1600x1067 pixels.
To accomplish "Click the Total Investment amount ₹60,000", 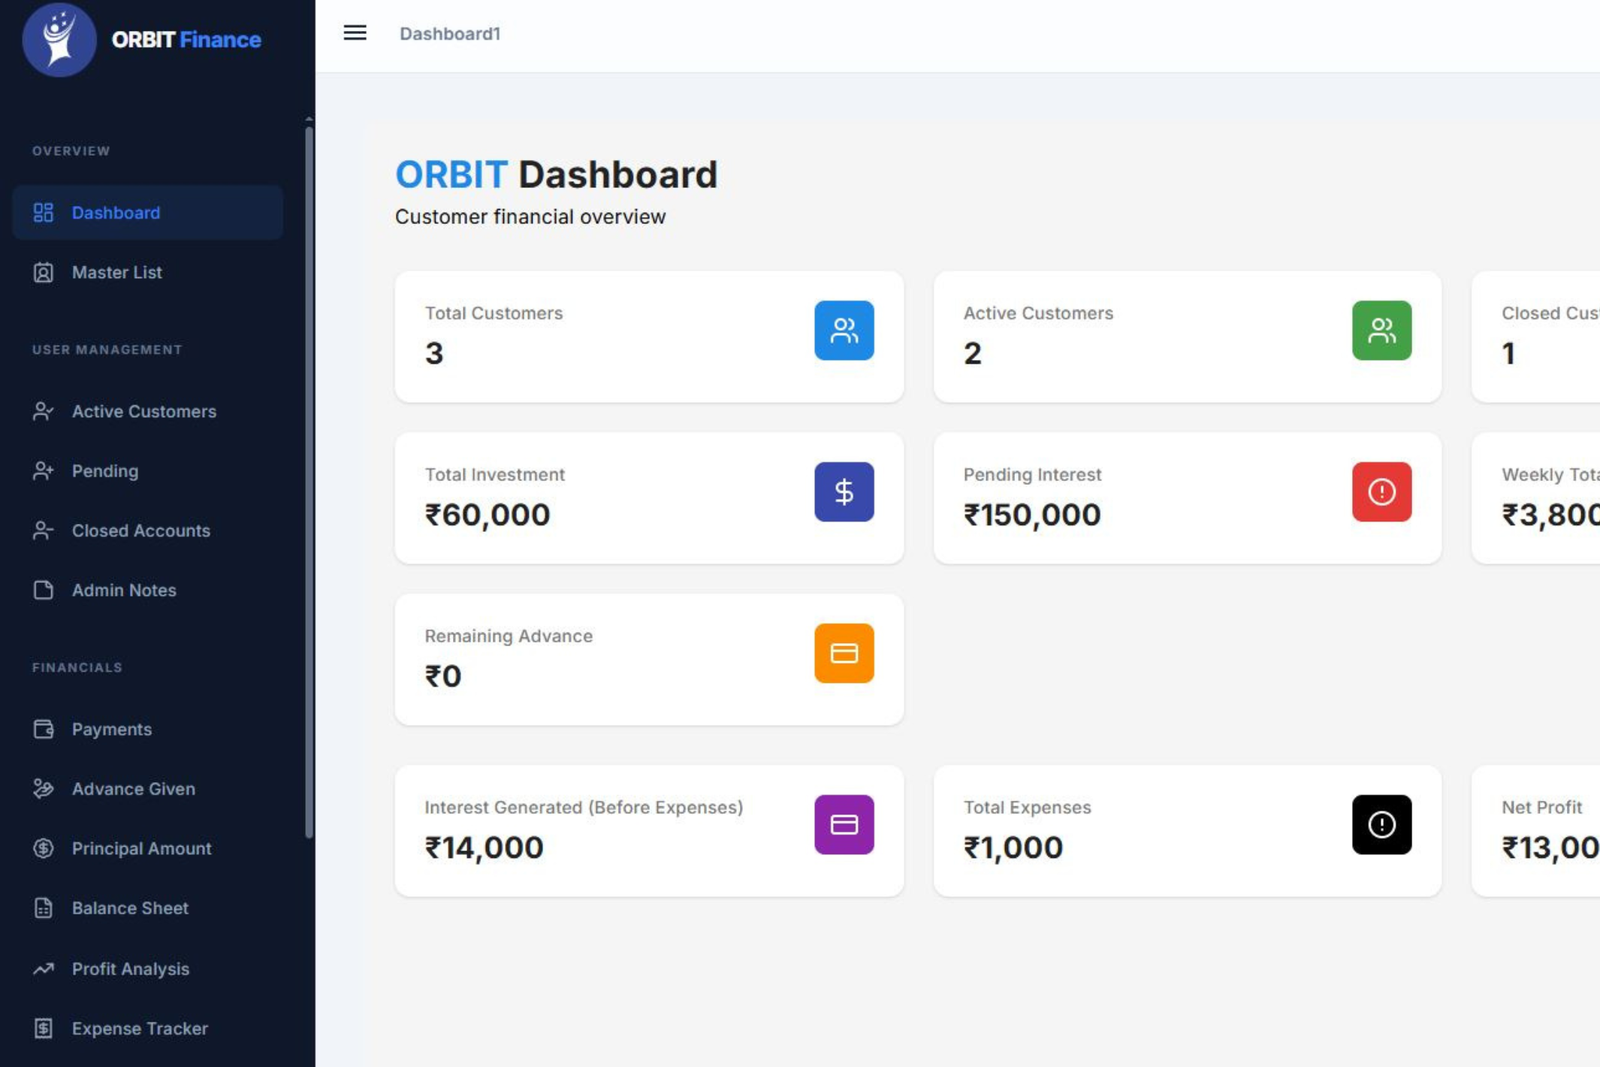I will tap(487, 515).
